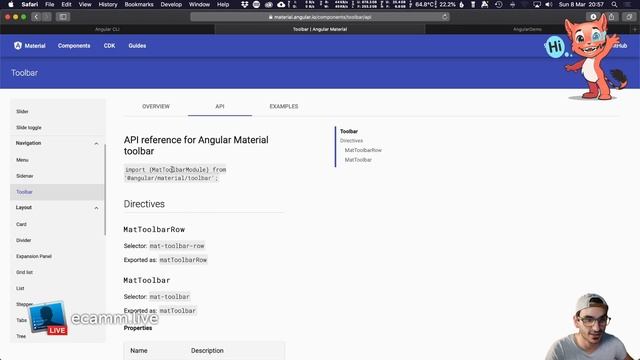Viewport: 640px width, 360px height.
Task: Open the Bookmarks menu
Action: click(x=139, y=4)
